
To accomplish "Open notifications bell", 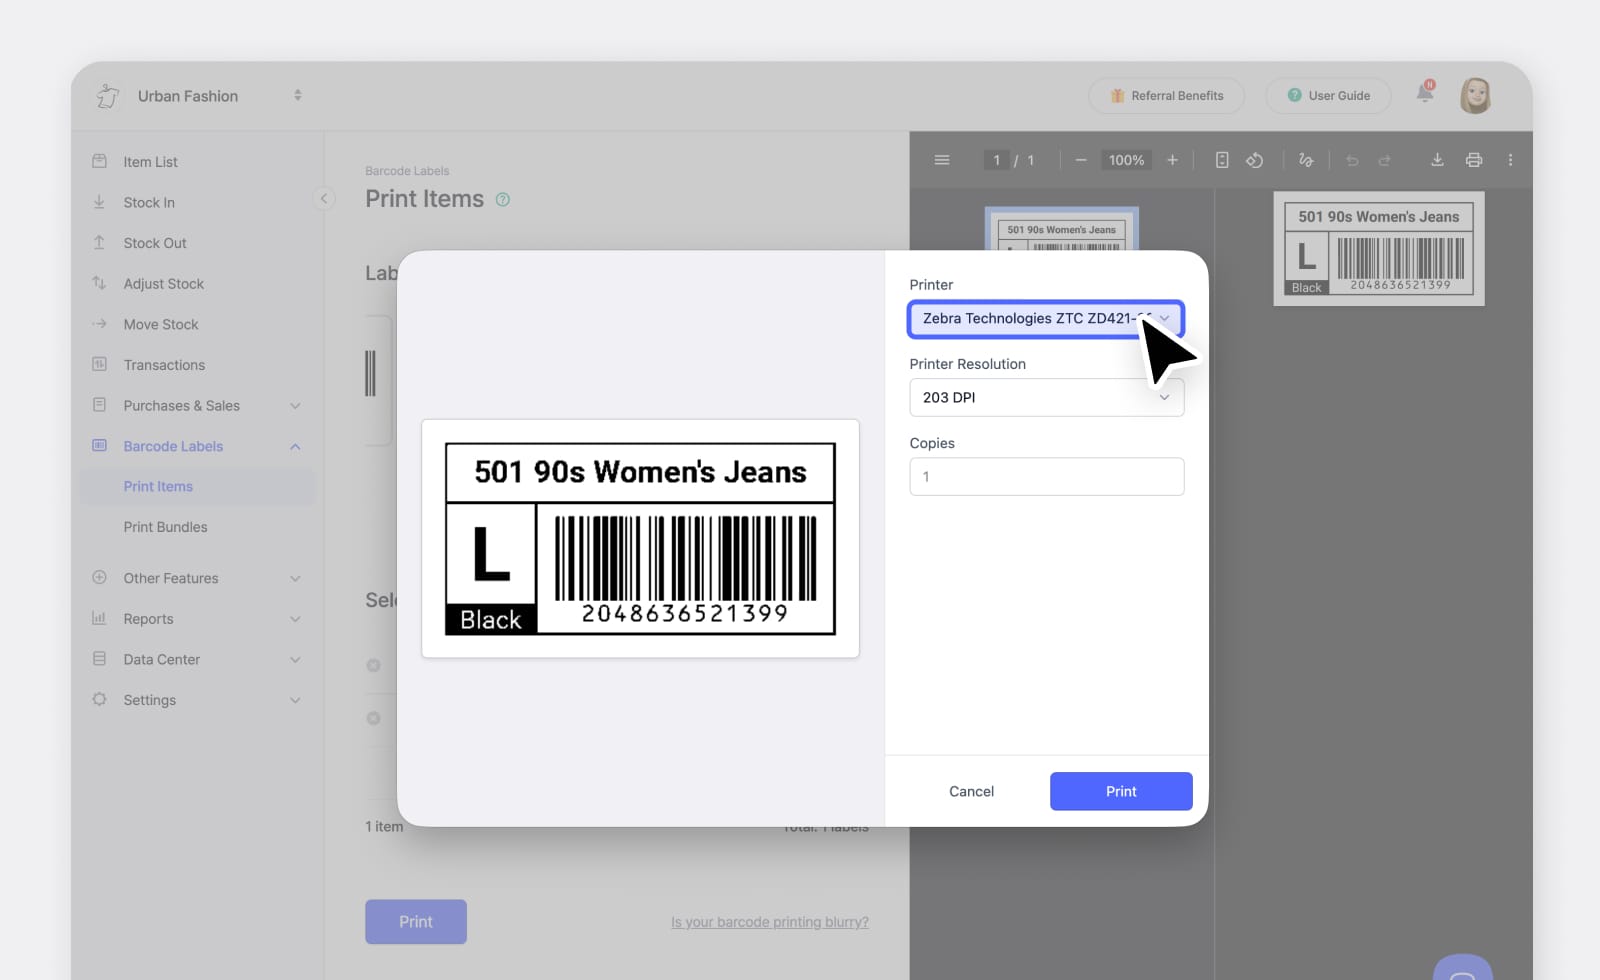I will coord(1424,93).
